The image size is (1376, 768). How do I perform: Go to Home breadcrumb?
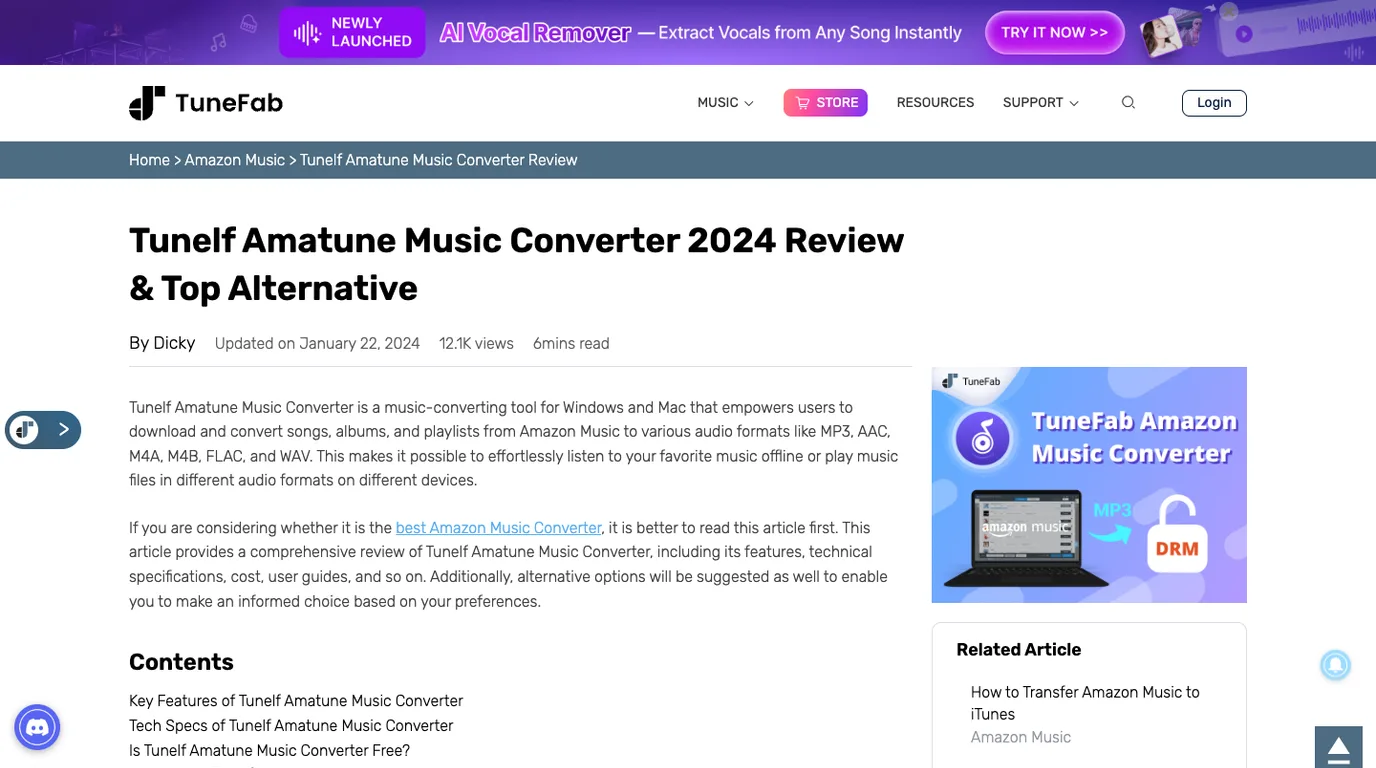pyautogui.click(x=149, y=160)
